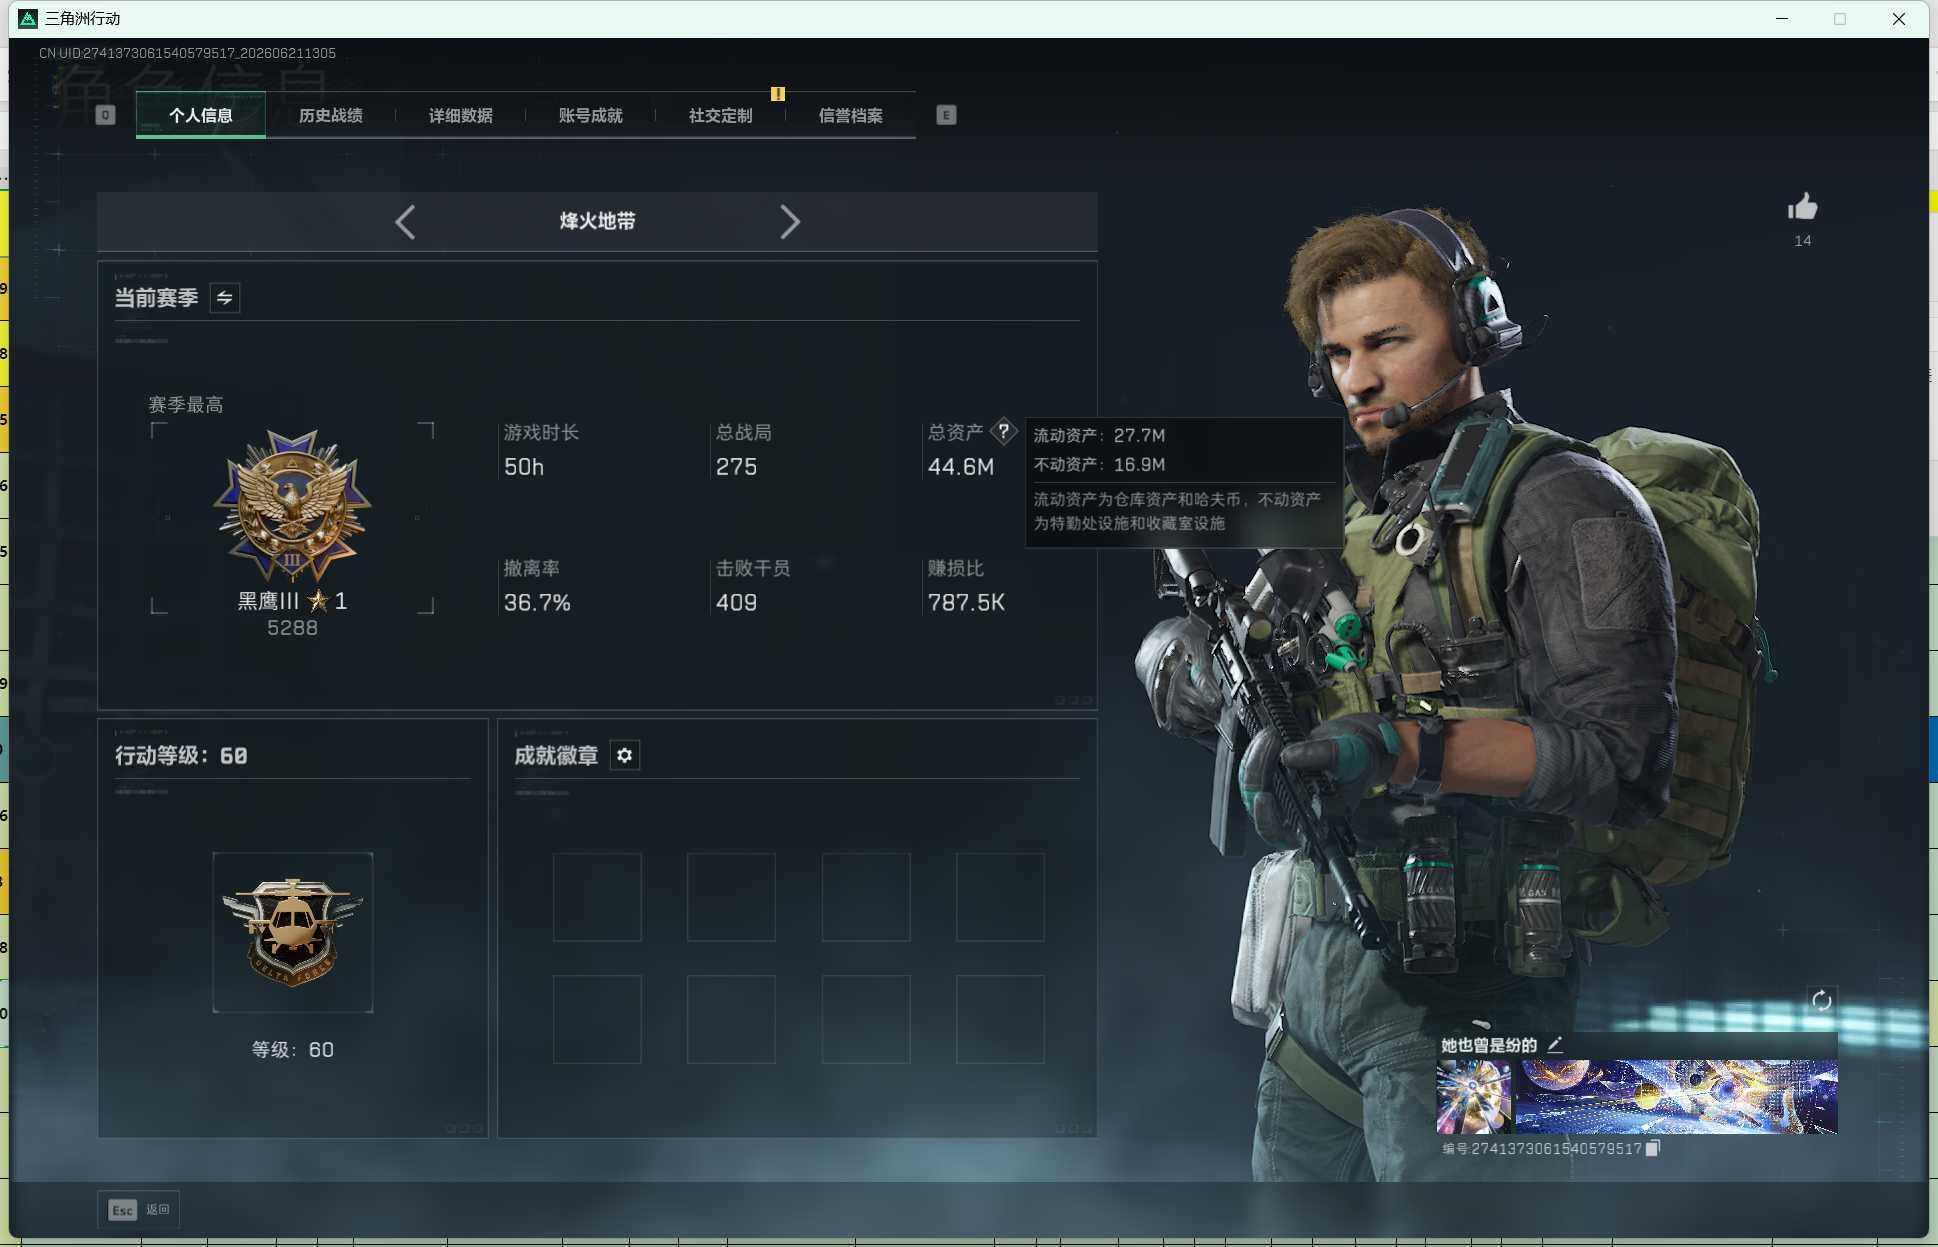Click the 黑鹰III rank medal badge
The width and height of the screenshot is (1938, 1247).
click(x=292, y=506)
